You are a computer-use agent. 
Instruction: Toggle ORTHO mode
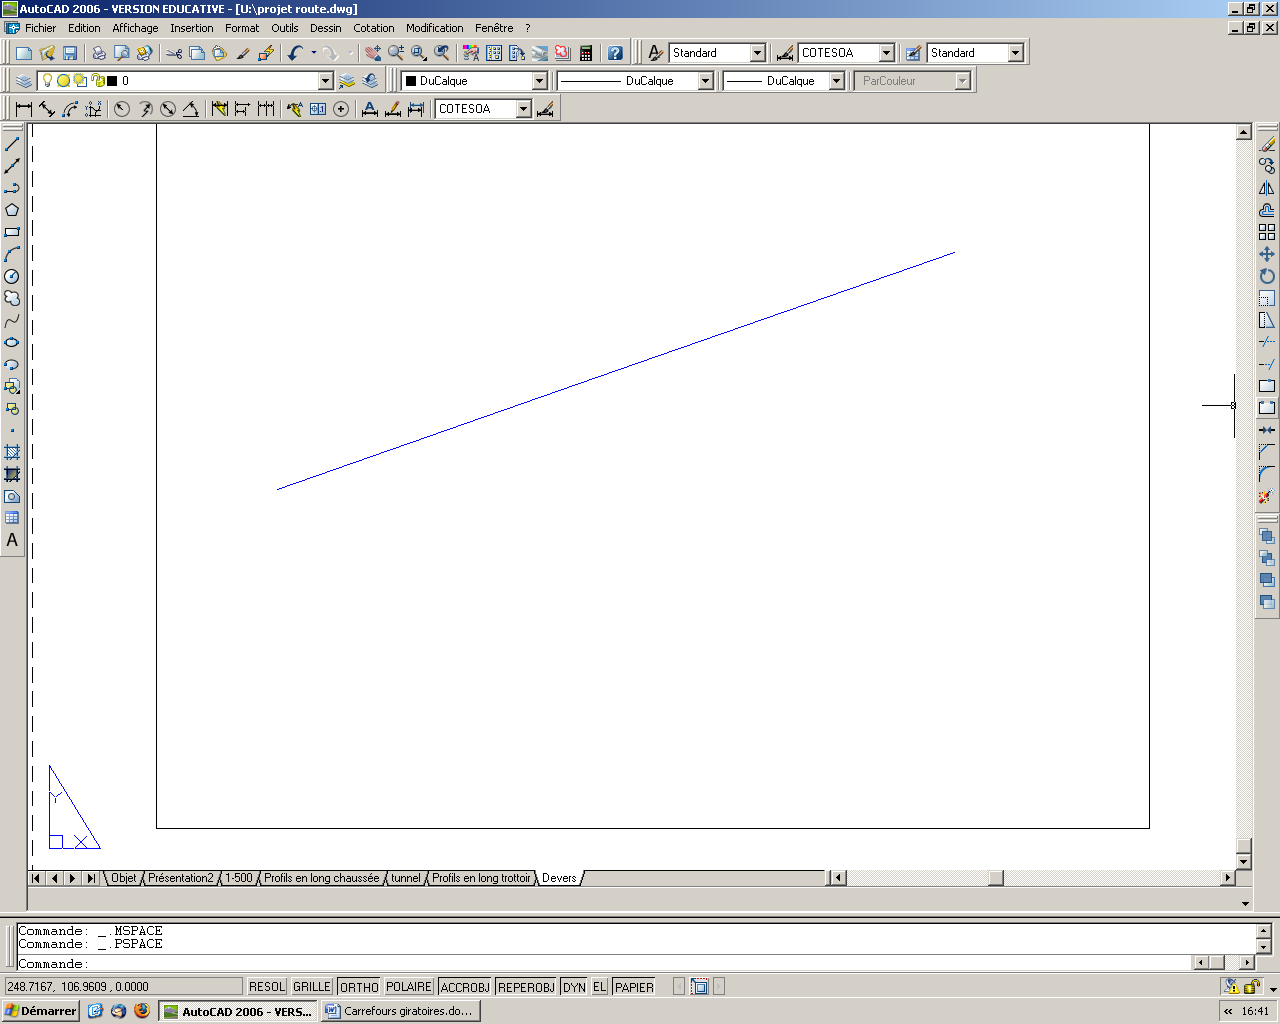tap(359, 987)
